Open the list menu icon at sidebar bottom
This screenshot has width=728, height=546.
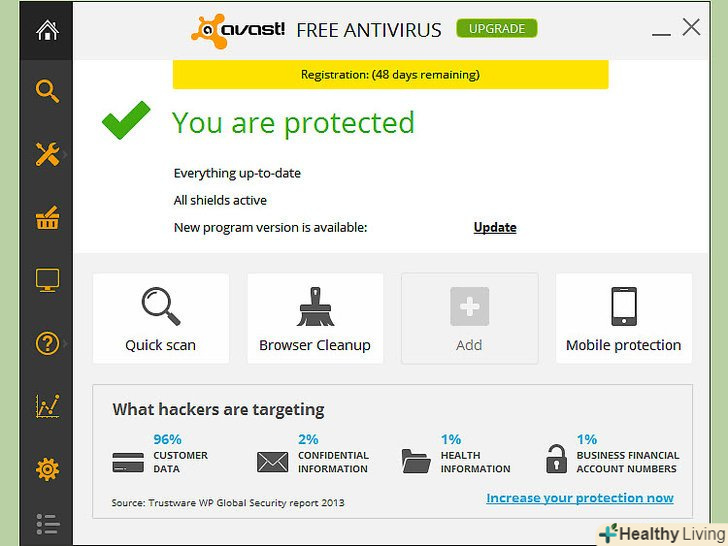[x=46, y=524]
